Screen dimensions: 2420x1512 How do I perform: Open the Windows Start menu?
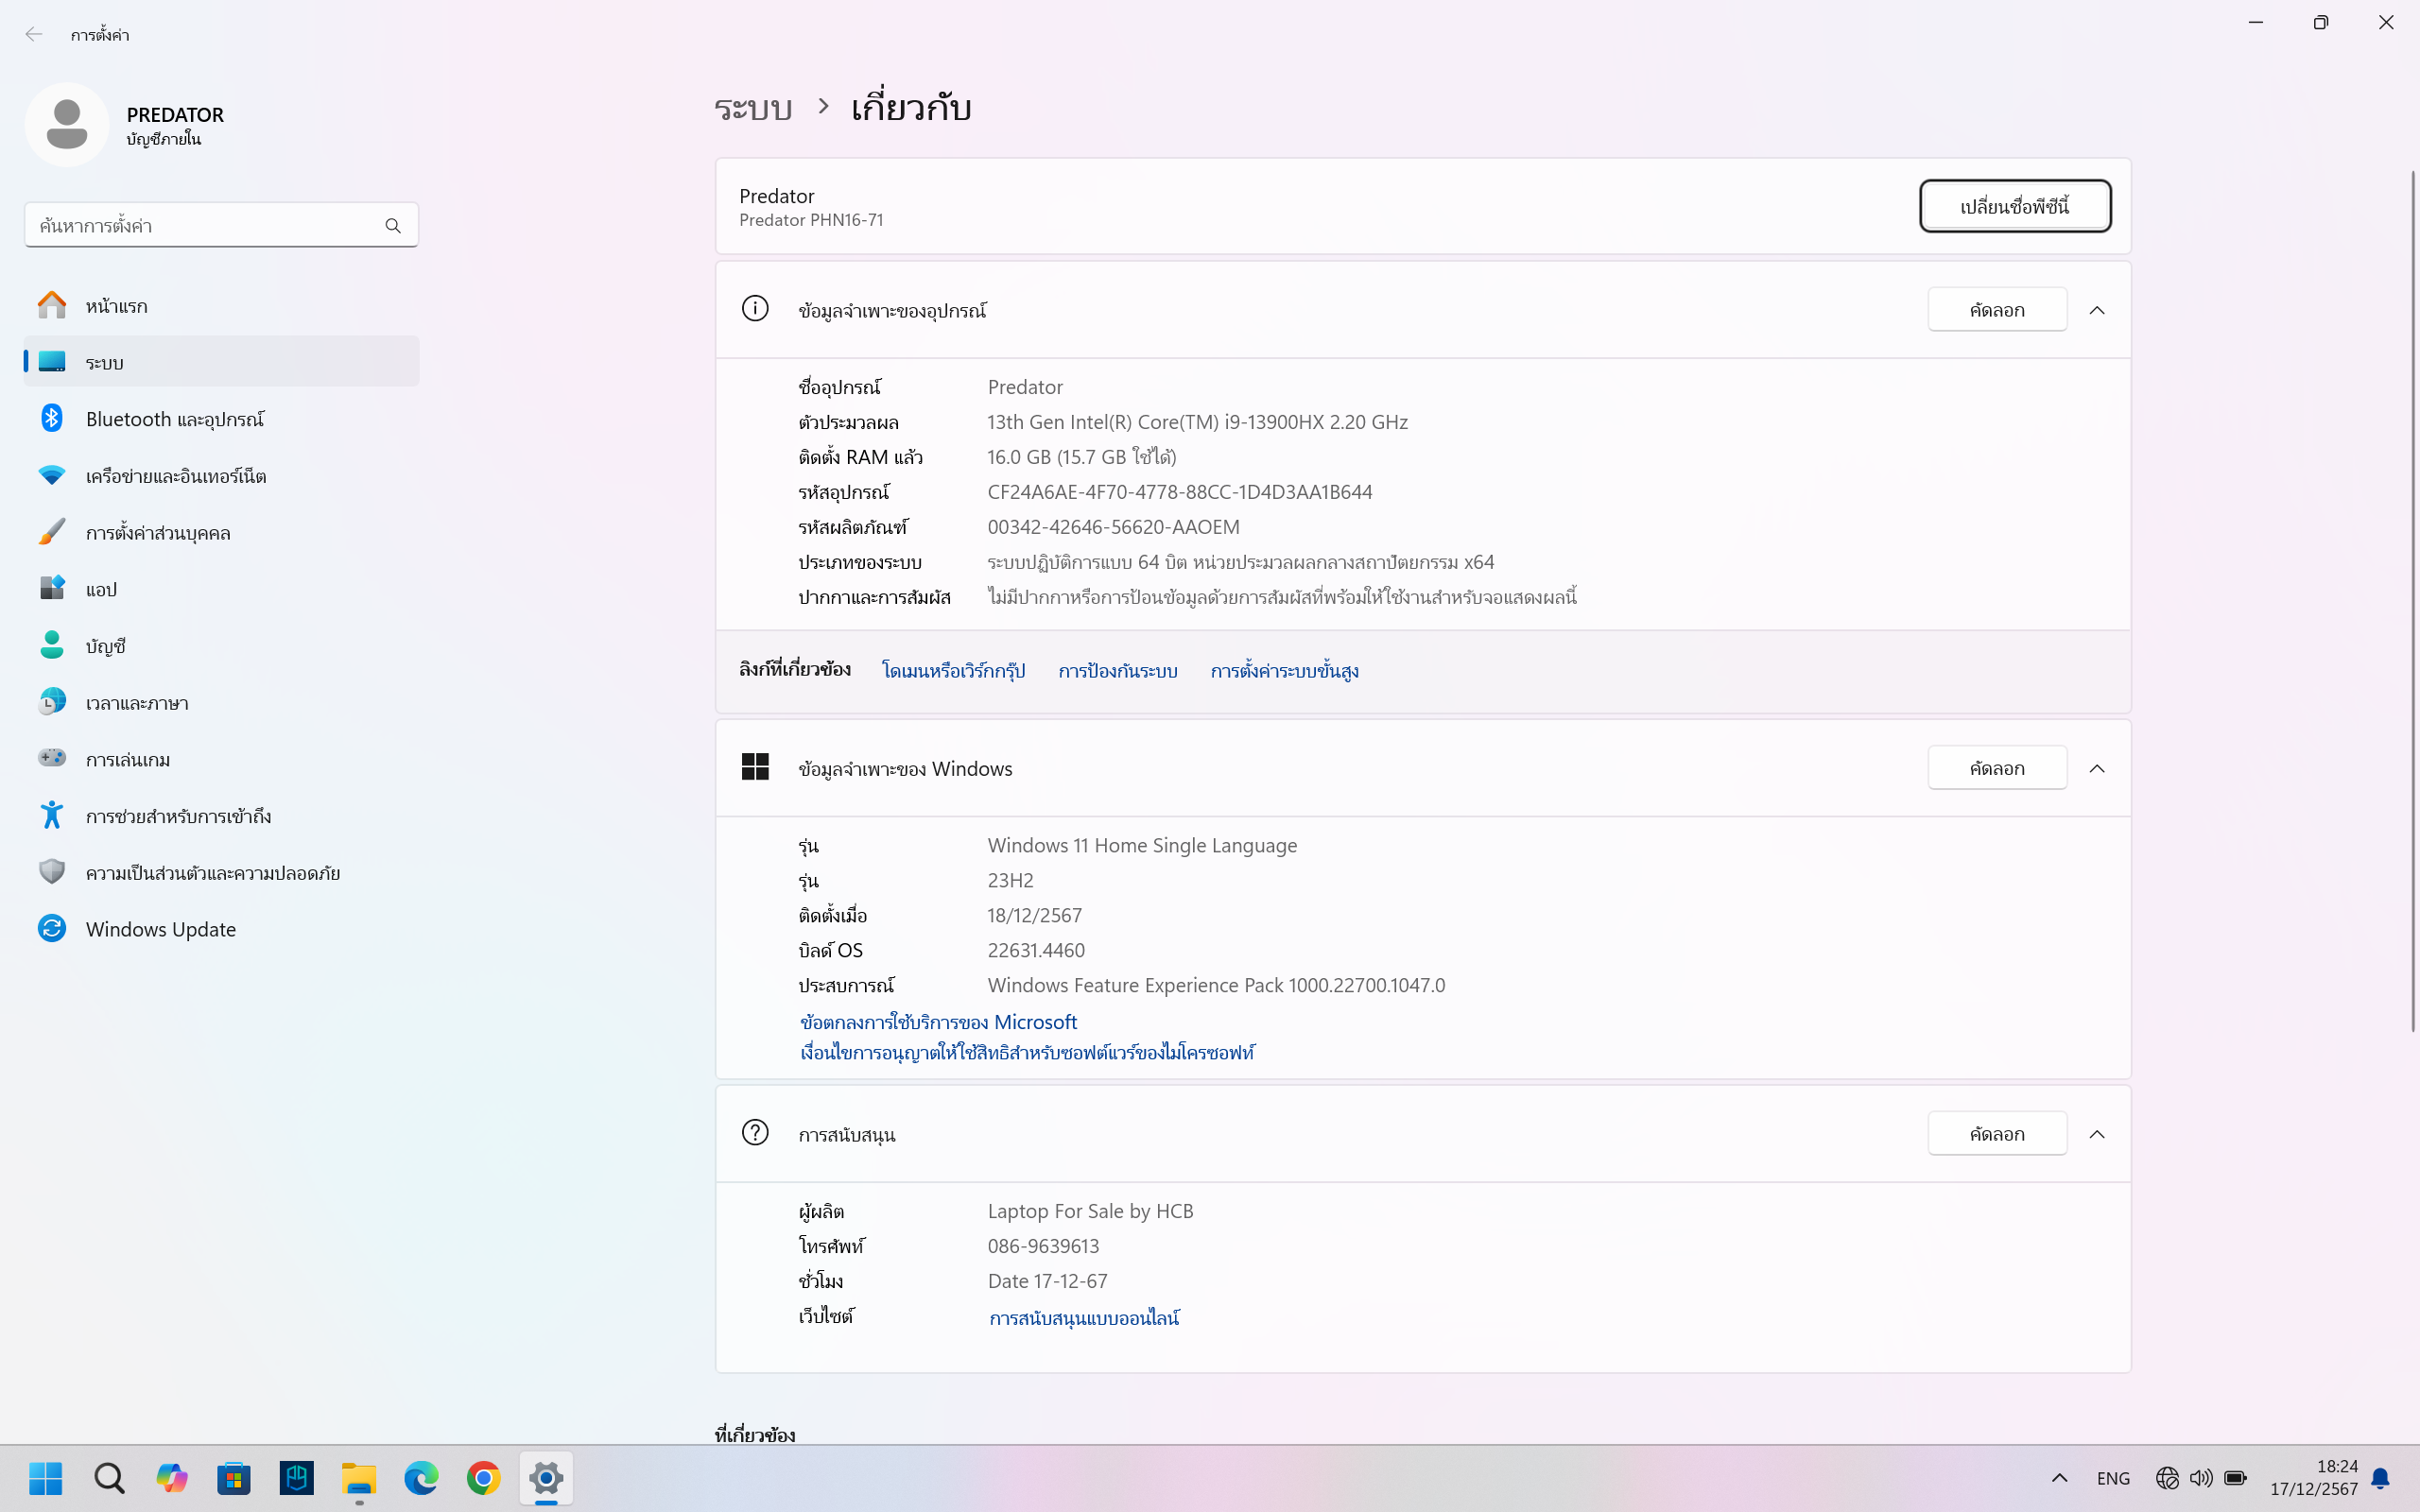tap(46, 1477)
